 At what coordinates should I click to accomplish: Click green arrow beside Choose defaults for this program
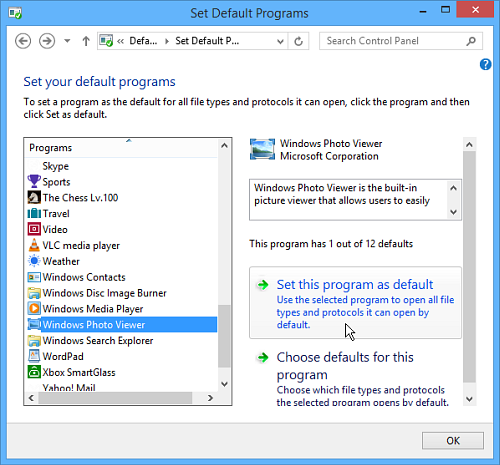263,358
